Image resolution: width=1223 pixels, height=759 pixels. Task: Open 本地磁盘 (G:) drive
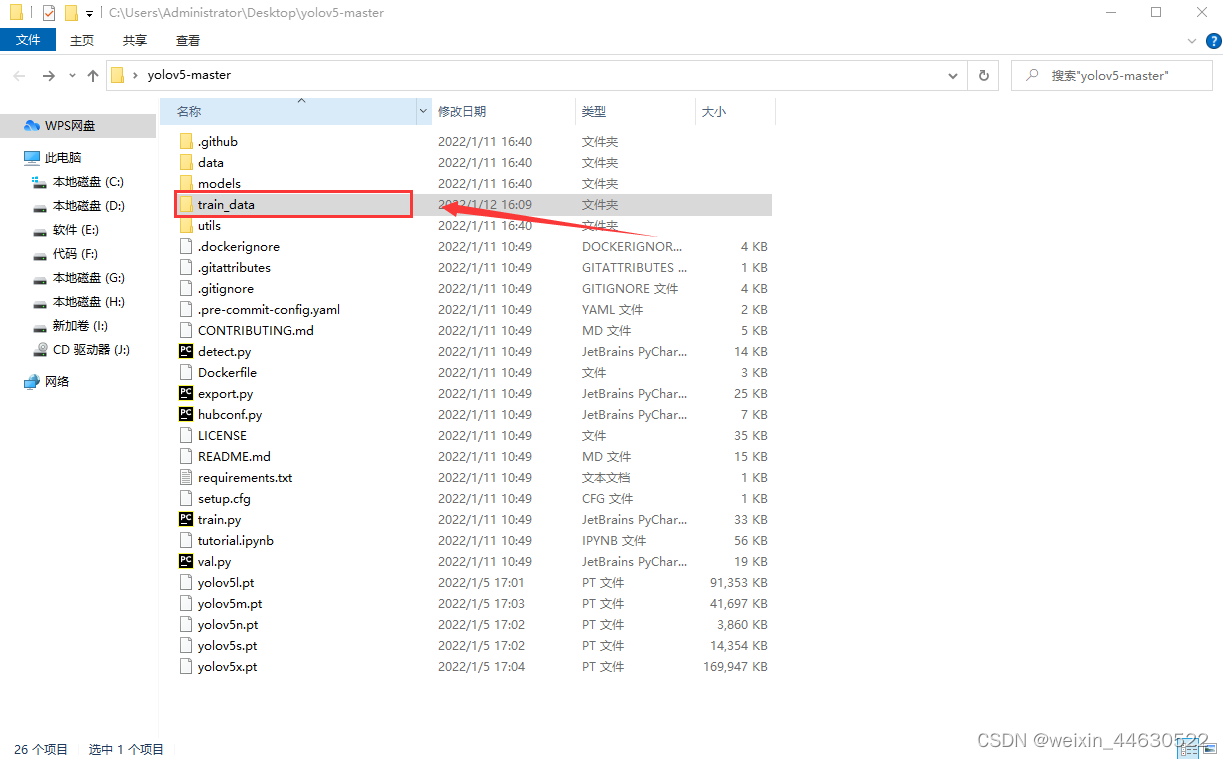[79, 278]
